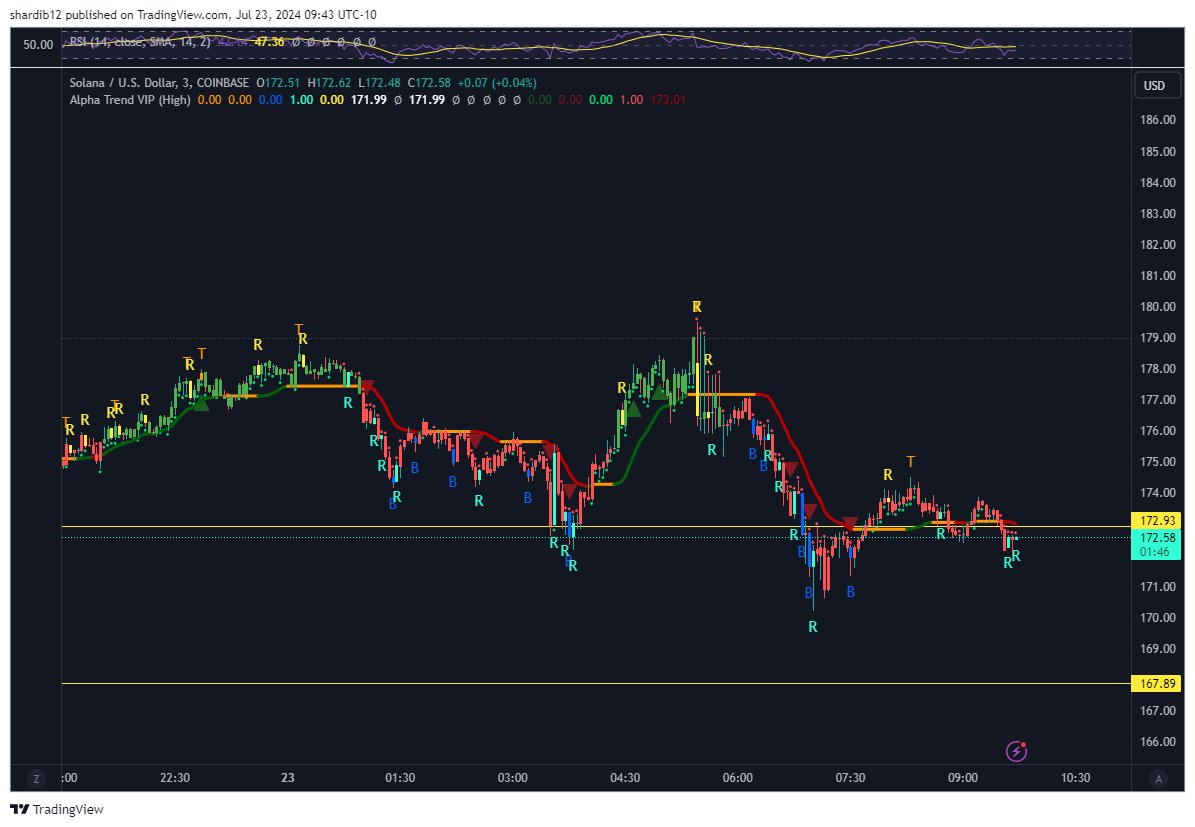Toggle auto scale with the A button

1158,778
